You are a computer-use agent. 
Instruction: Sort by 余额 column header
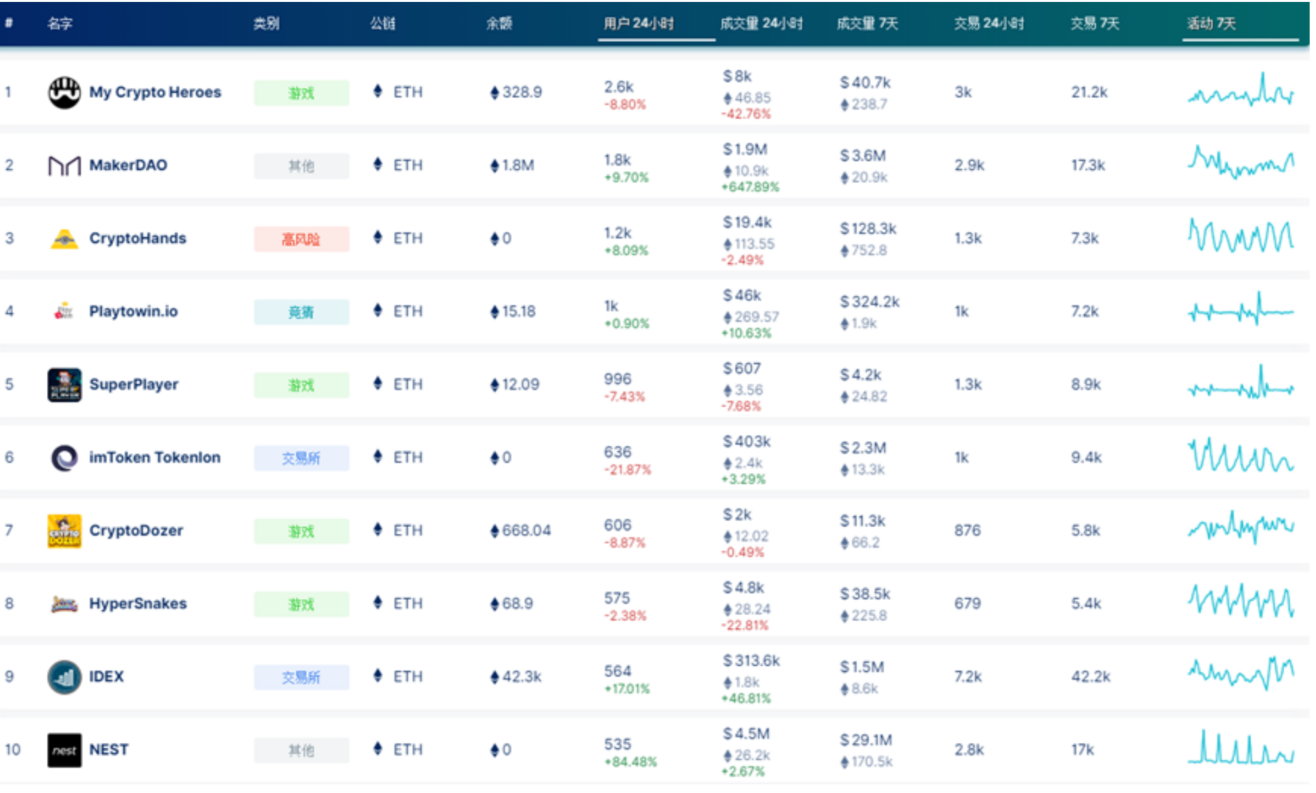[x=499, y=23]
